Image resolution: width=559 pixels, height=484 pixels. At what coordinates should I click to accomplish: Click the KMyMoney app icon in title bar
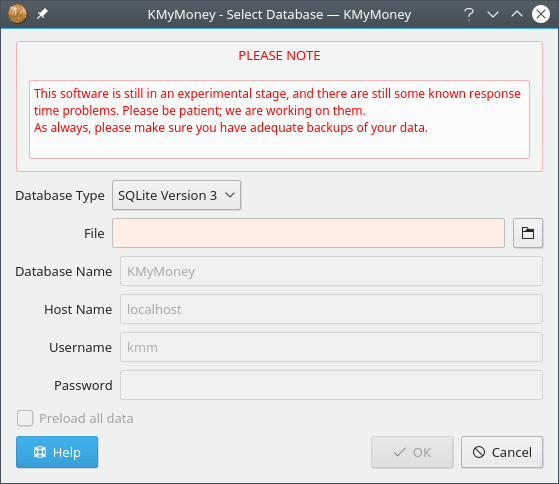click(x=17, y=14)
